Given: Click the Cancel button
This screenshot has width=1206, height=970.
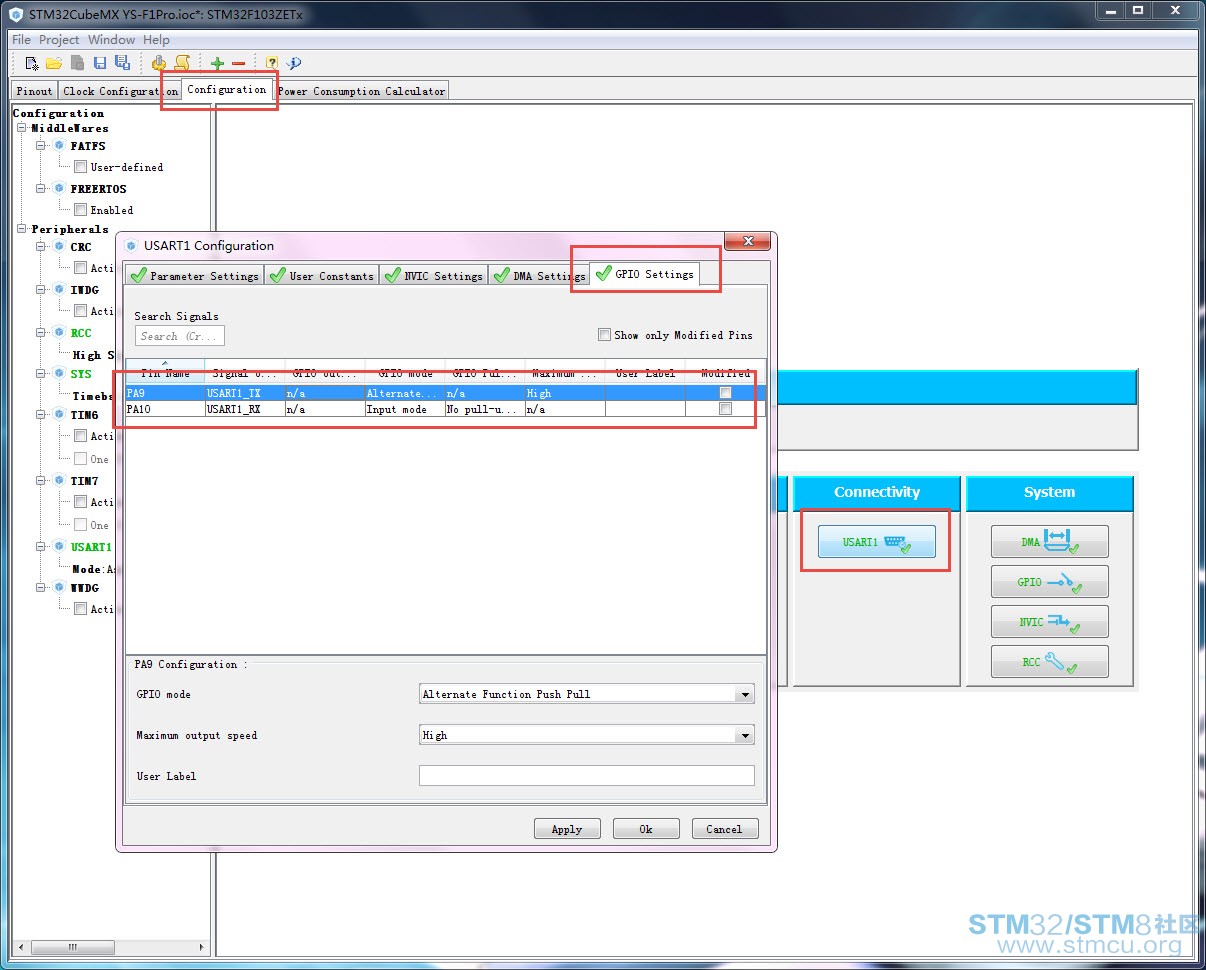Looking at the screenshot, I should pyautogui.click(x=724, y=829).
